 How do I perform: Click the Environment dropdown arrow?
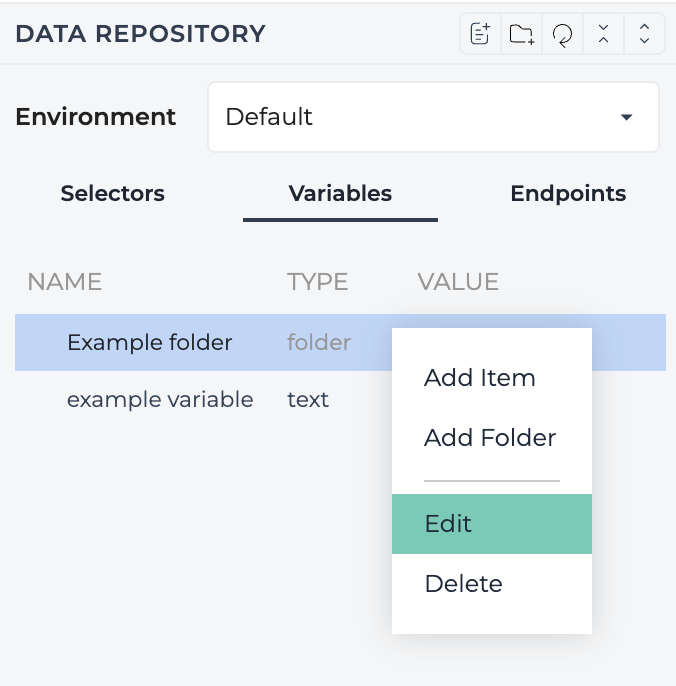tap(627, 117)
